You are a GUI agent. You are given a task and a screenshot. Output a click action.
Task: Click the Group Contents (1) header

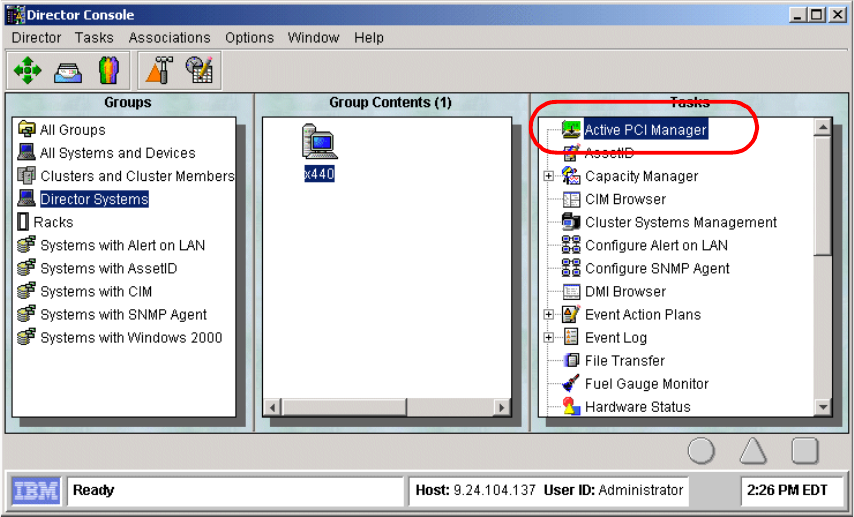[x=391, y=102]
